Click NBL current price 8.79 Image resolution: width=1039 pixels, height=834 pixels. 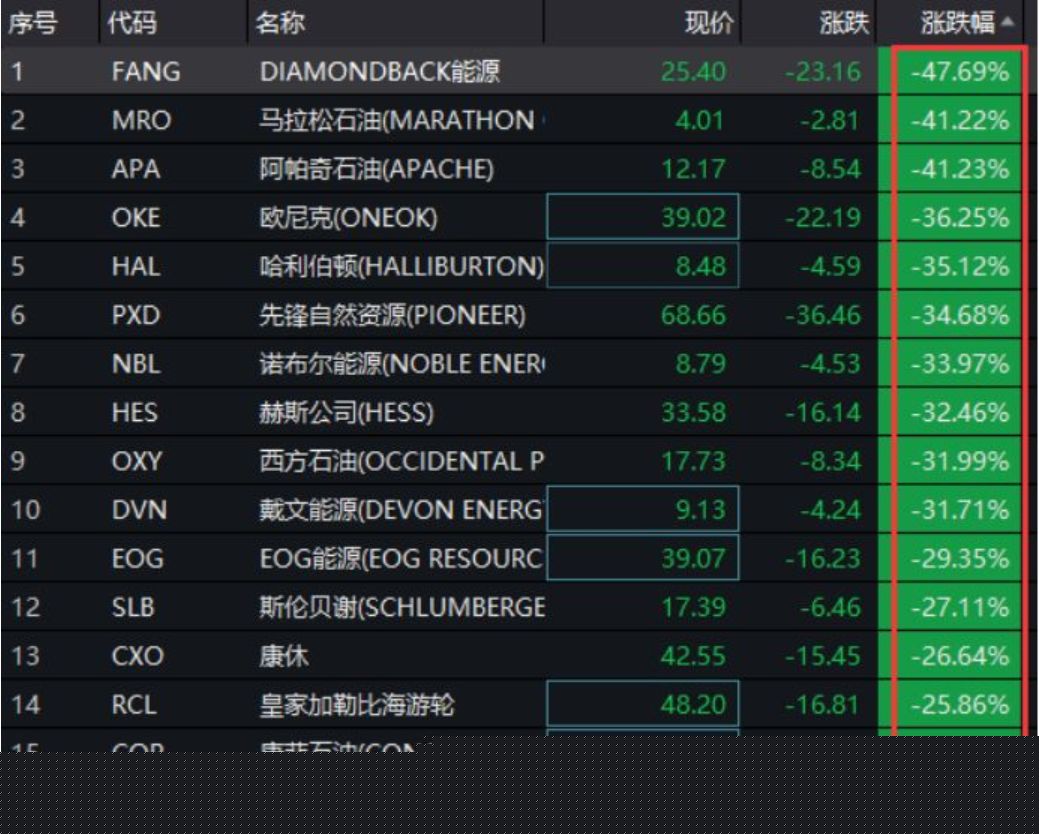point(700,364)
